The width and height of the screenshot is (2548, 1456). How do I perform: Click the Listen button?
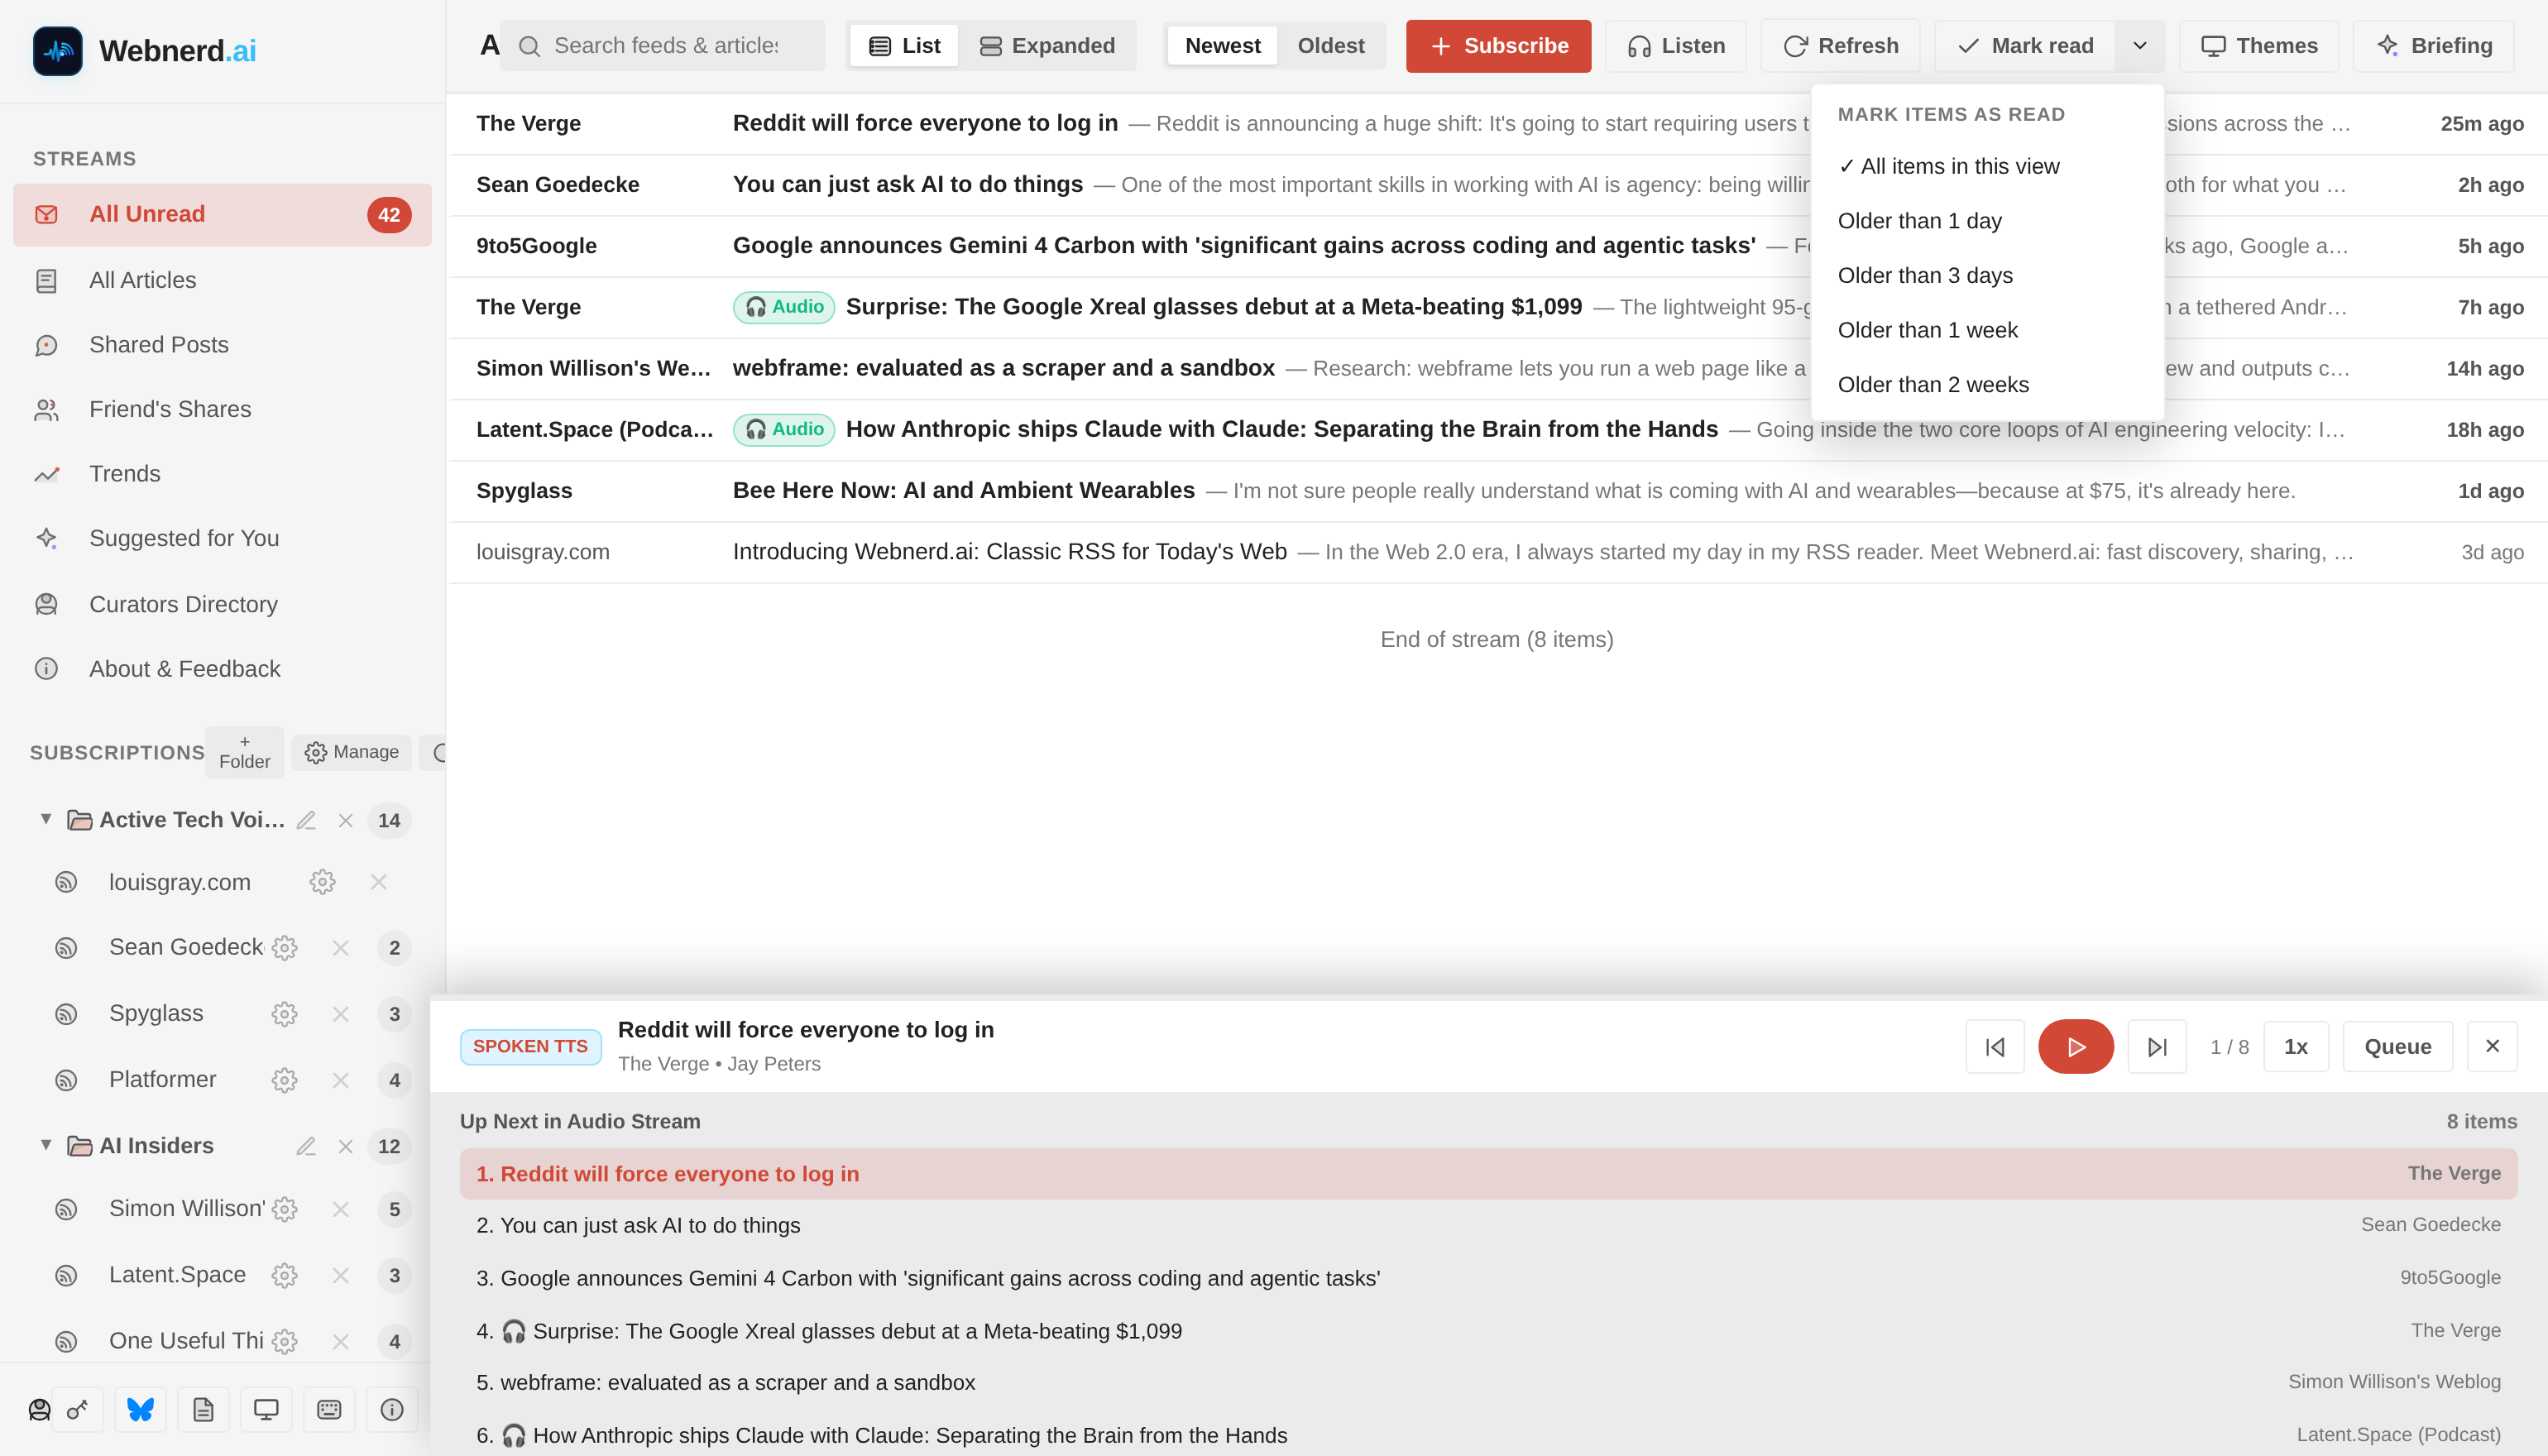click(x=1675, y=46)
